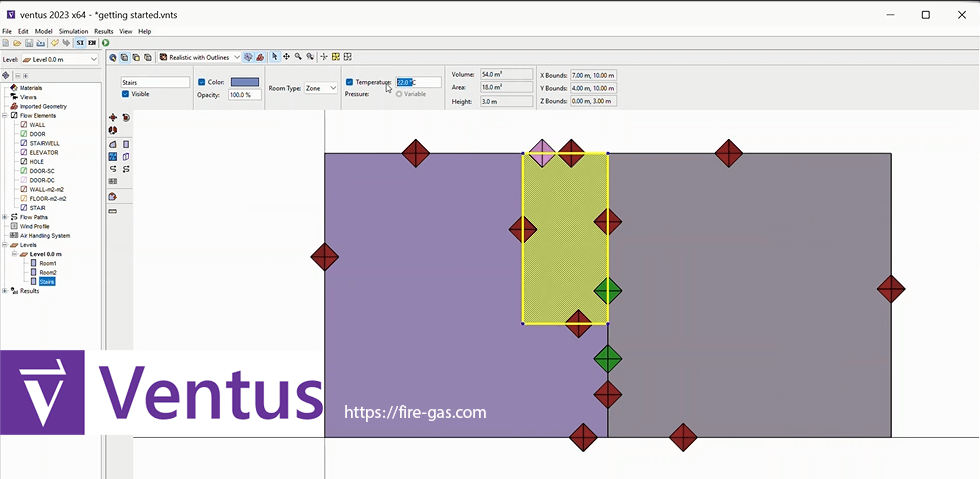Select Wind Profile in the tree

(34, 226)
